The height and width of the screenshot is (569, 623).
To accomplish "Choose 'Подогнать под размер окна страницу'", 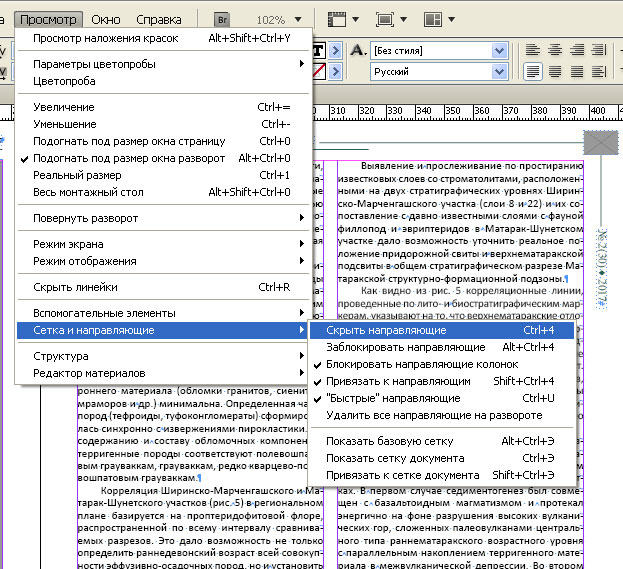I will coord(163,141).
